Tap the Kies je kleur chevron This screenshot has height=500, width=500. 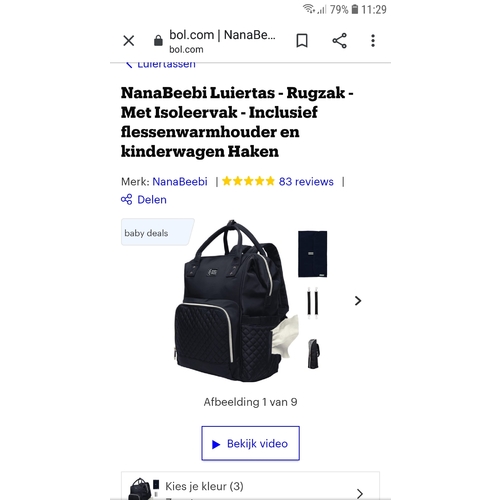[359, 493]
